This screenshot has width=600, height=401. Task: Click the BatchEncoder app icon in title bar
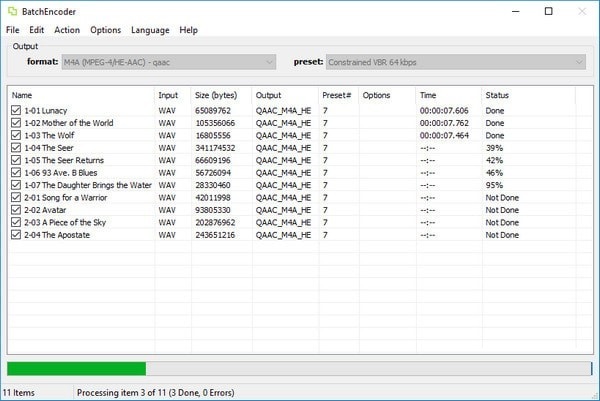[11, 11]
